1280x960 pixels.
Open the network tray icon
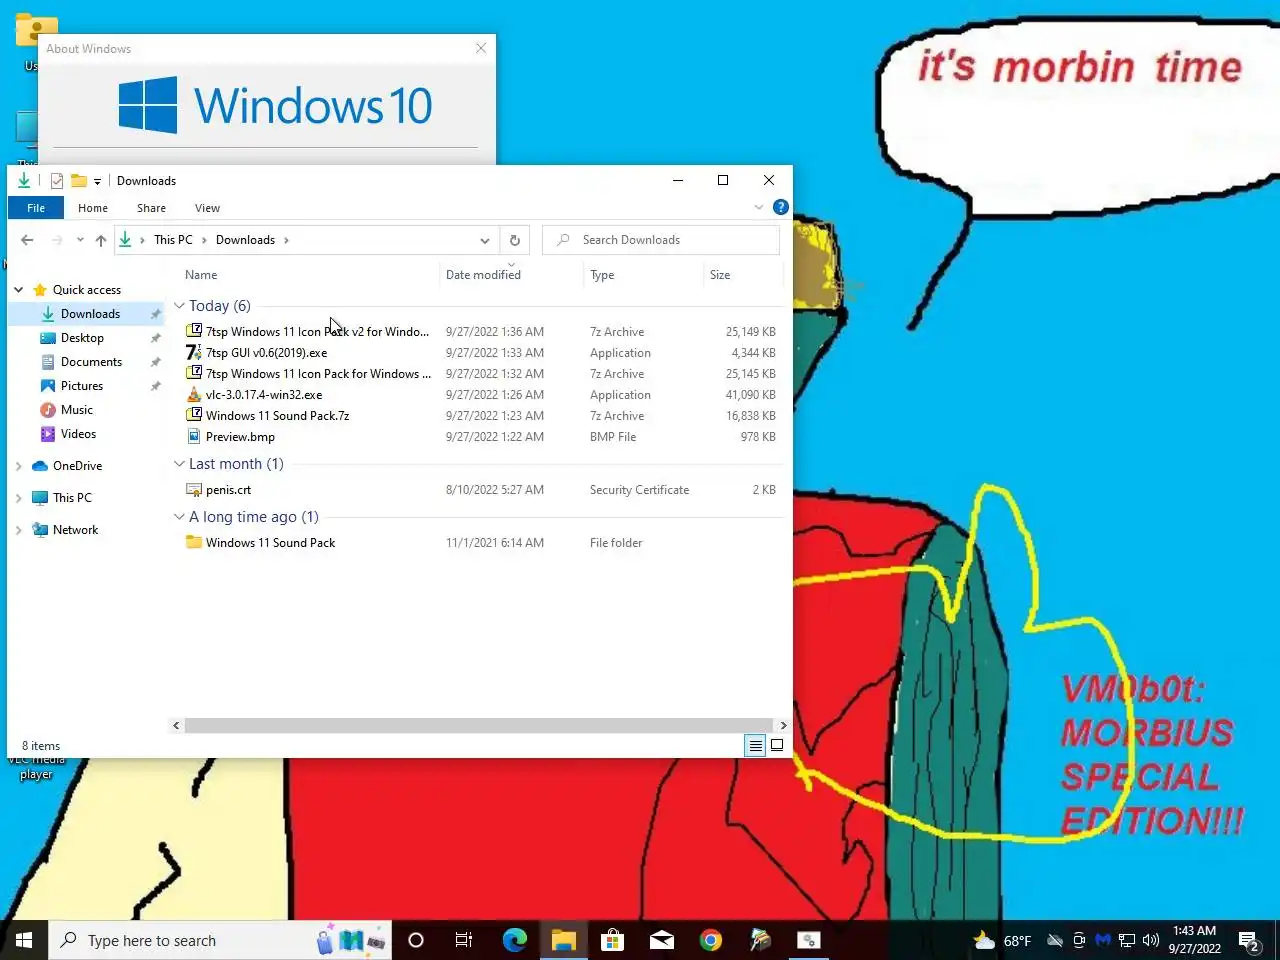[1127, 940]
